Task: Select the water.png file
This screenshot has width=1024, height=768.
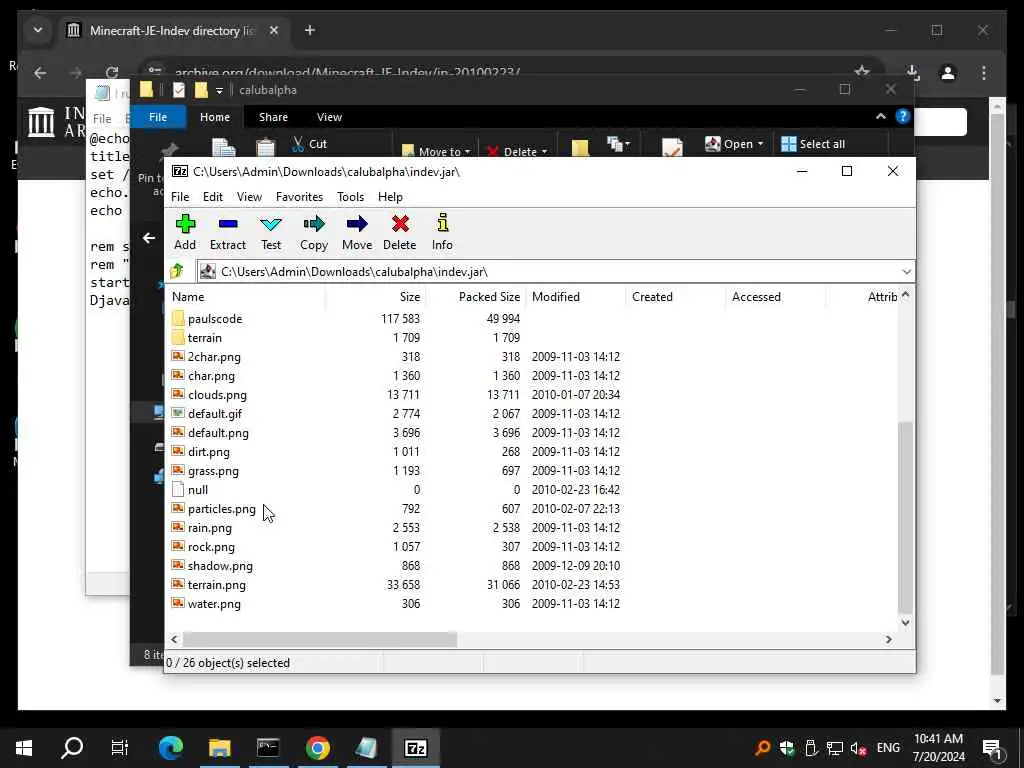Action: point(214,603)
